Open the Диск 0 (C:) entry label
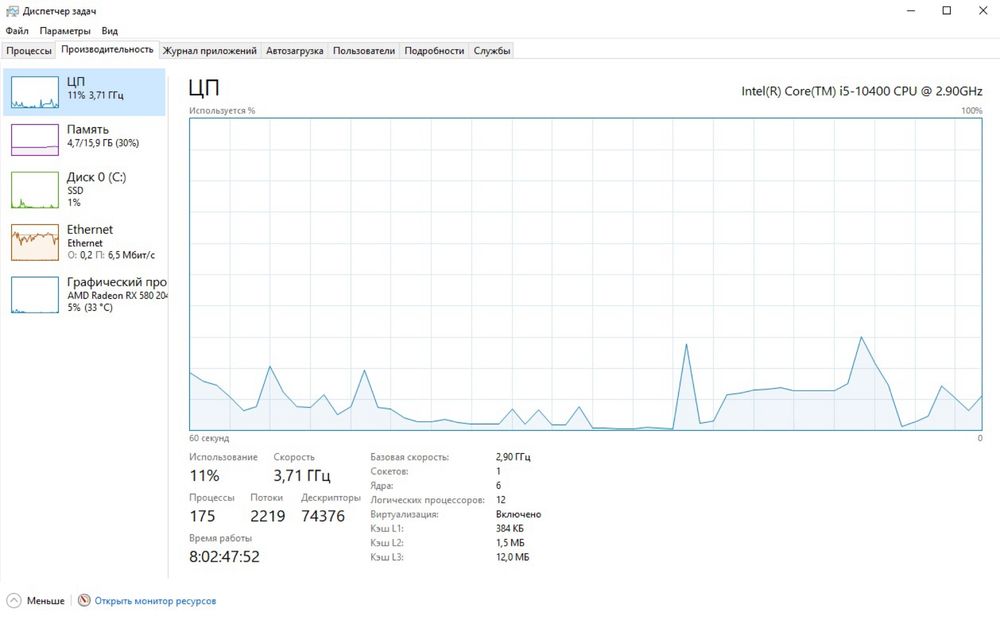1000x618 pixels. coord(96,177)
